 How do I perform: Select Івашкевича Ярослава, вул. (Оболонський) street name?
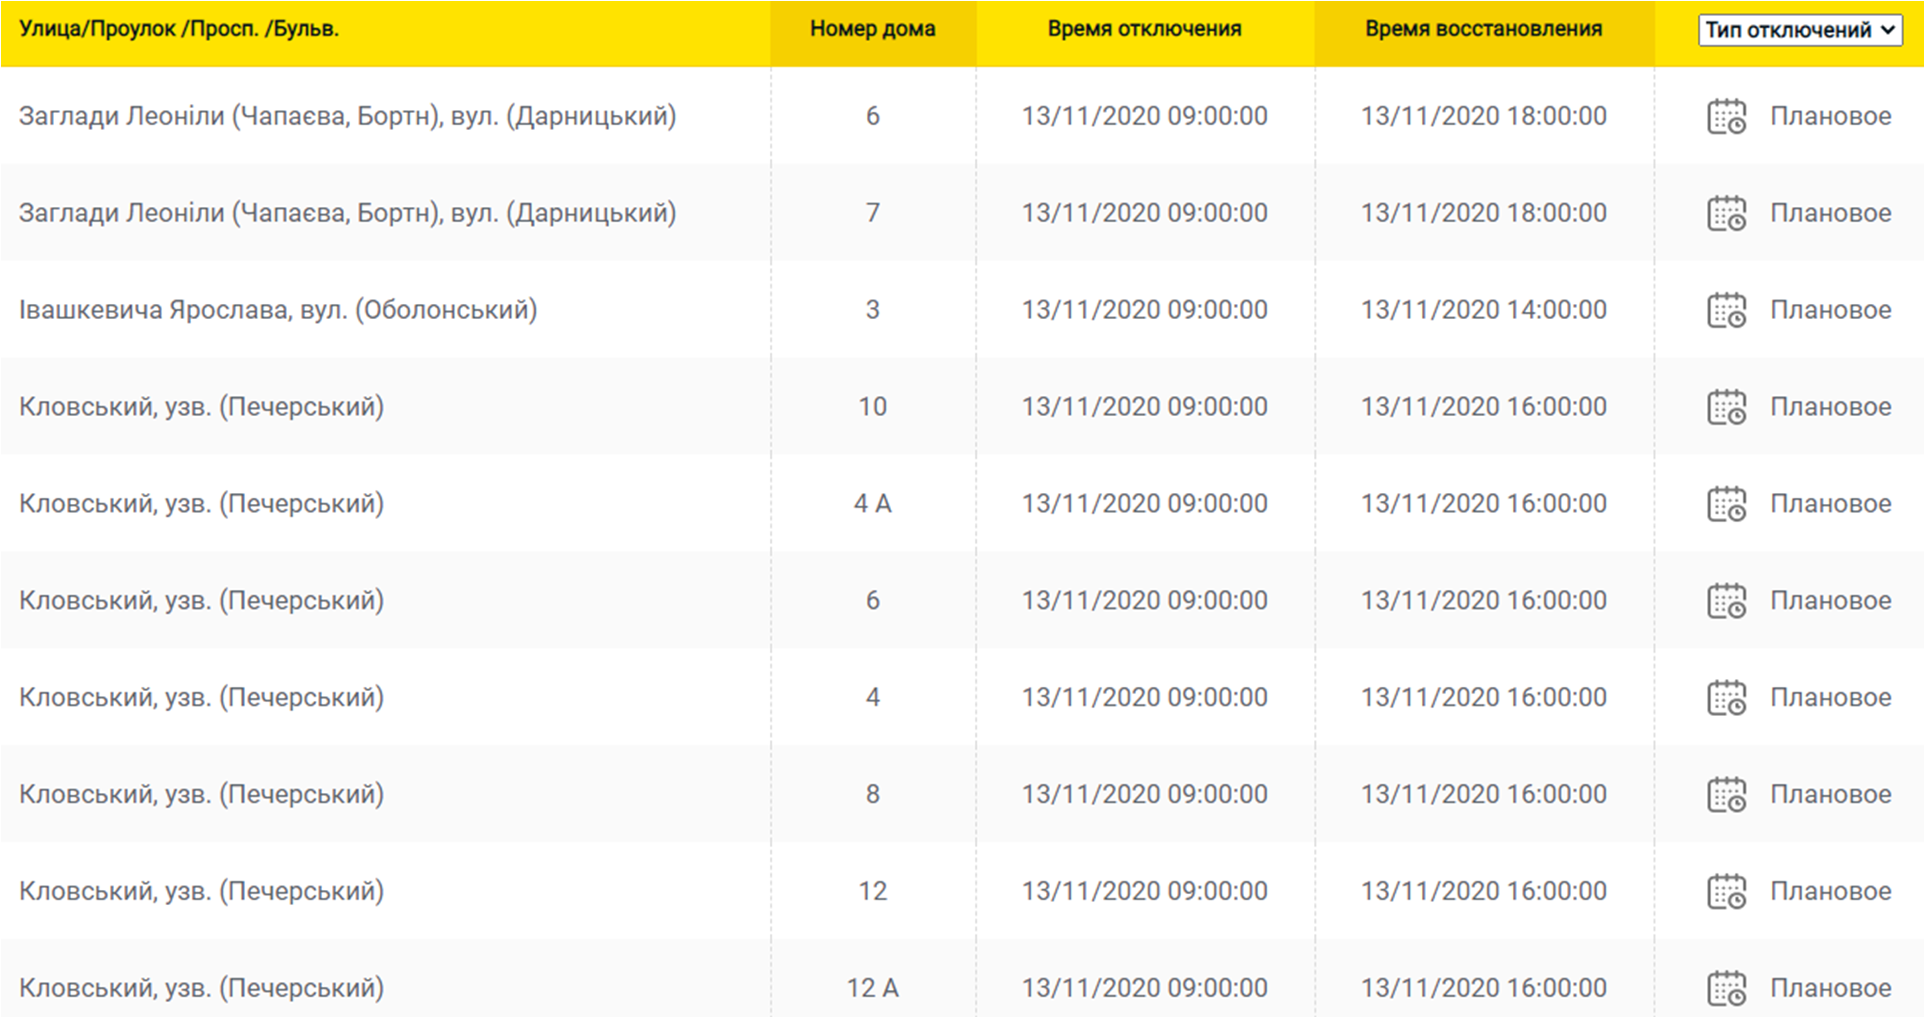click(278, 310)
